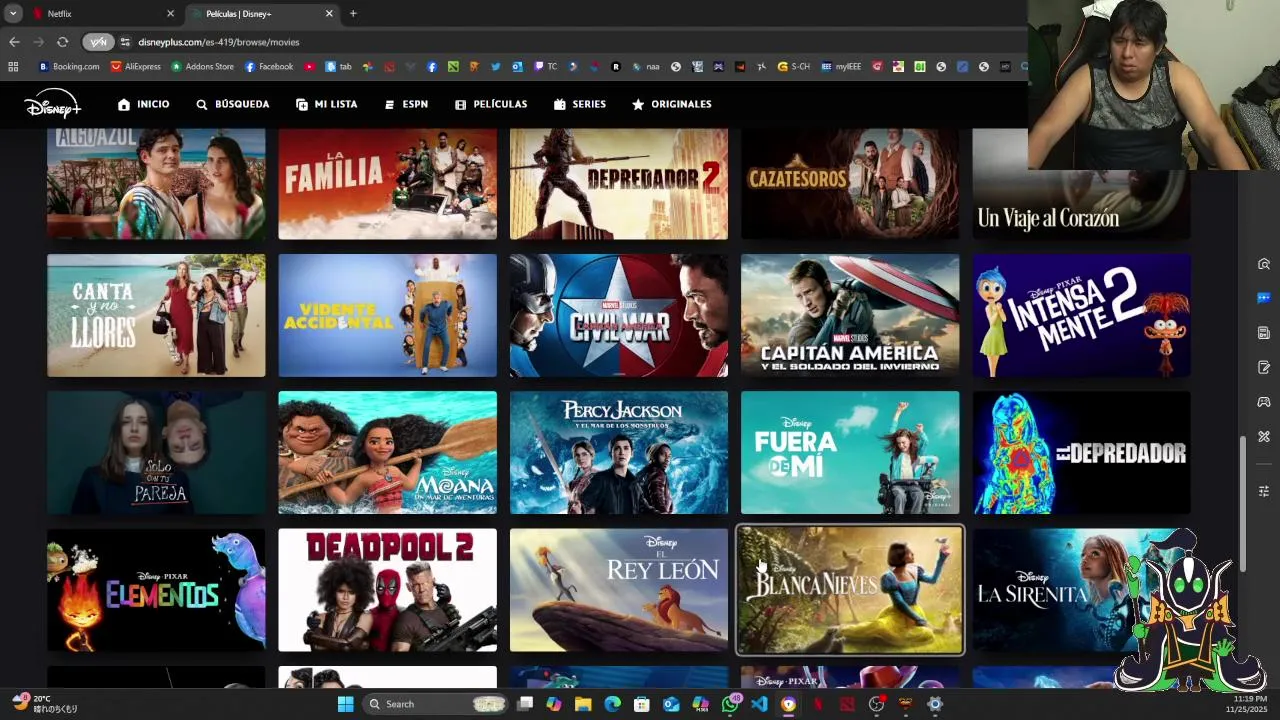Open the La Familia movie thumbnail

[x=387, y=184]
